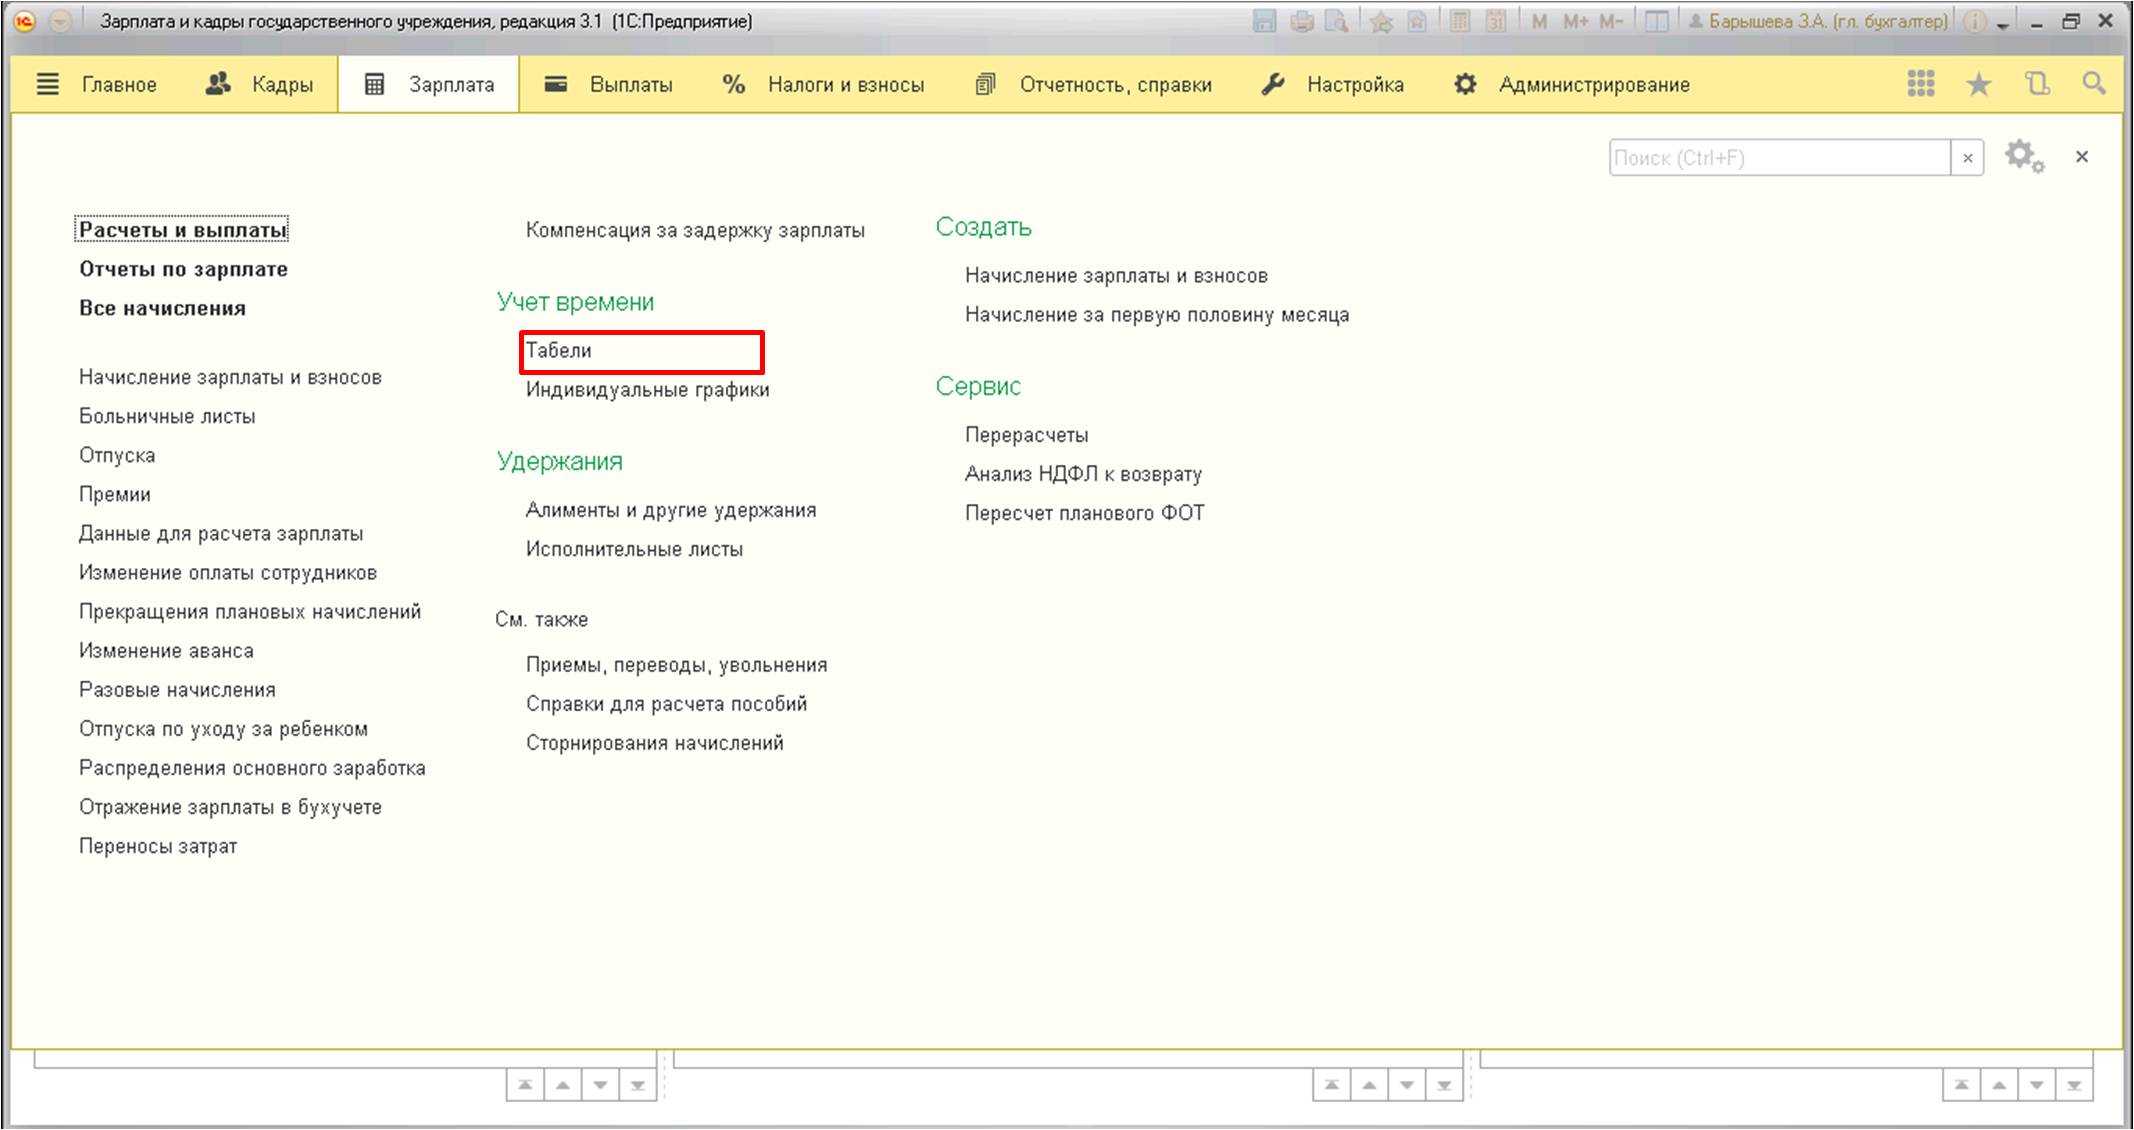
Task: Open the functions grid icon in section panel
Action: click(1920, 84)
